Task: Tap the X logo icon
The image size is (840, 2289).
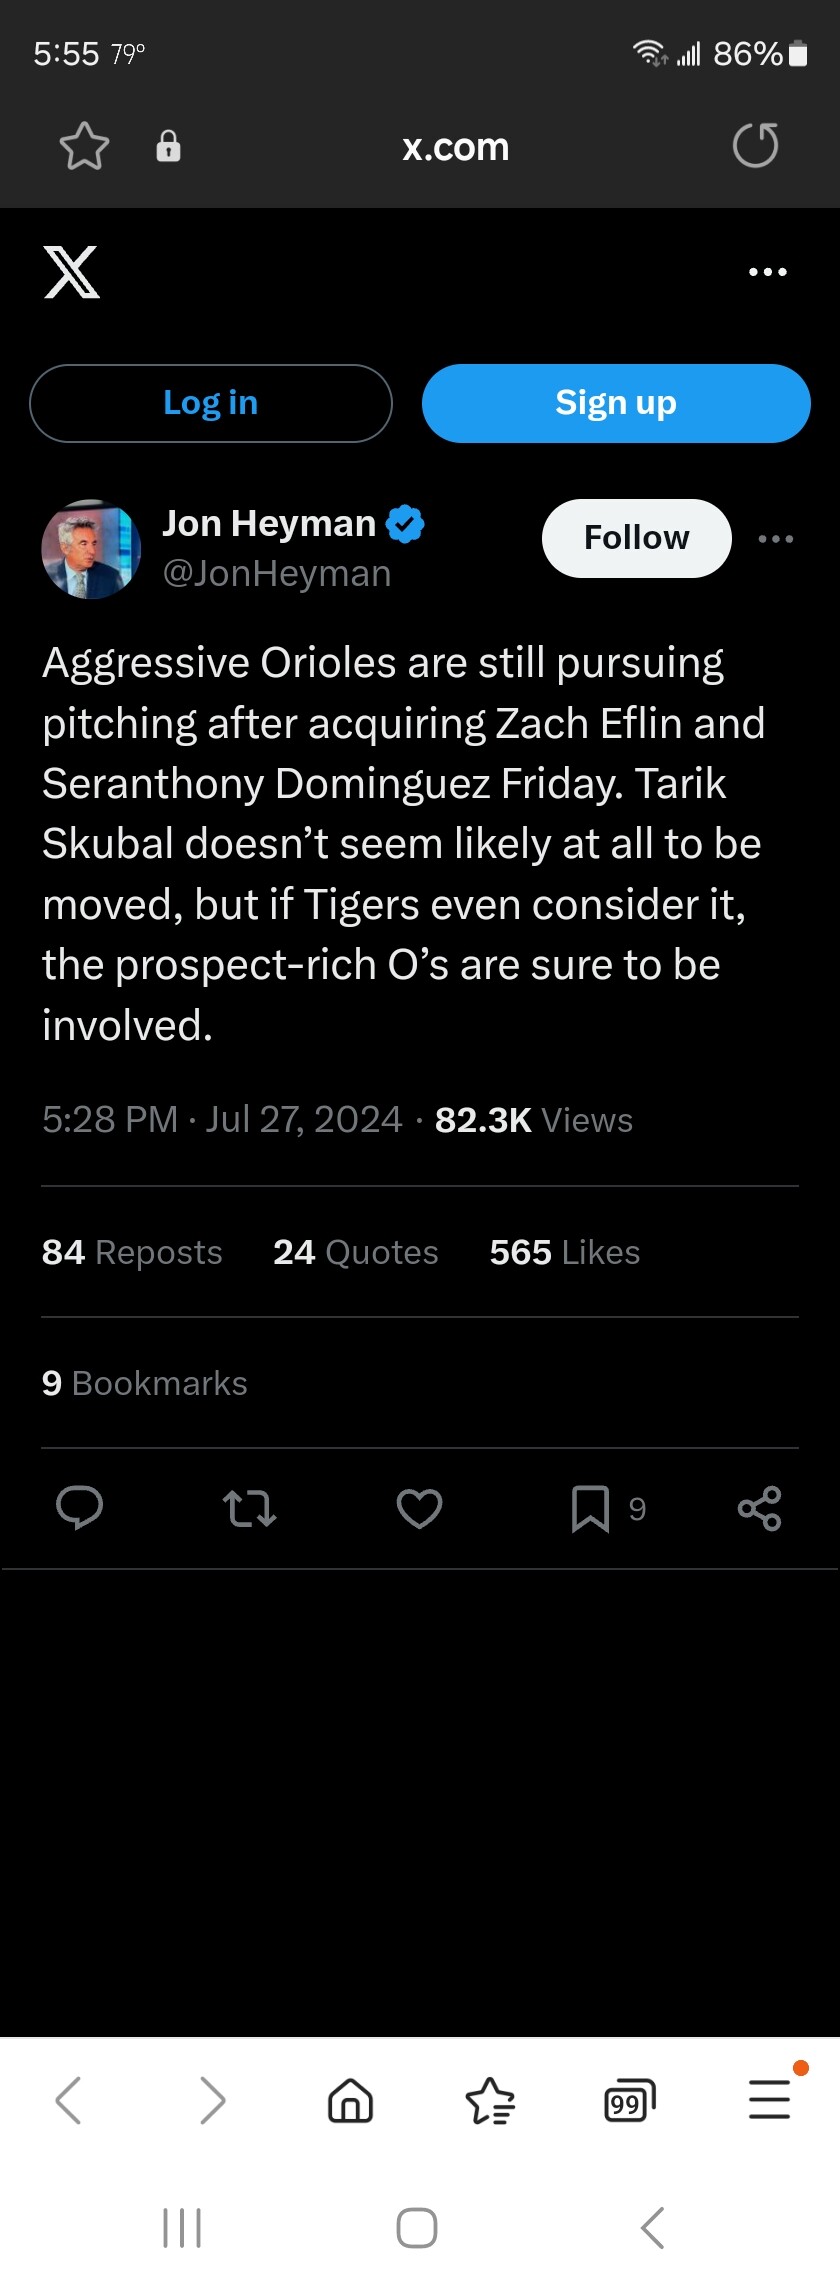Action: click(x=71, y=272)
